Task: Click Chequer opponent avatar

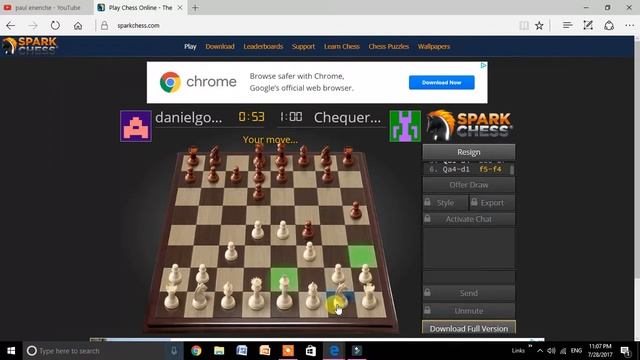Action: click(x=405, y=126)
